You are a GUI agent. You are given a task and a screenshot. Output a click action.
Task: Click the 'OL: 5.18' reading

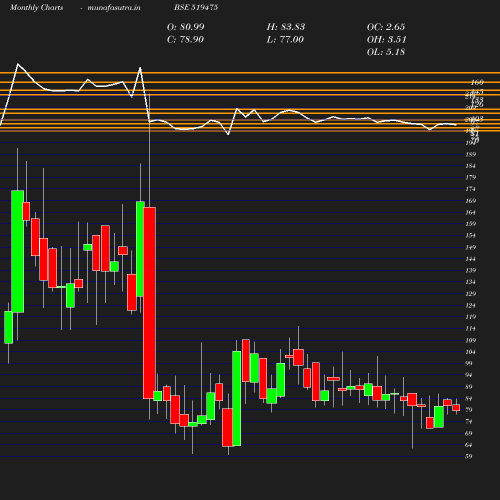(x=386, y=52)
